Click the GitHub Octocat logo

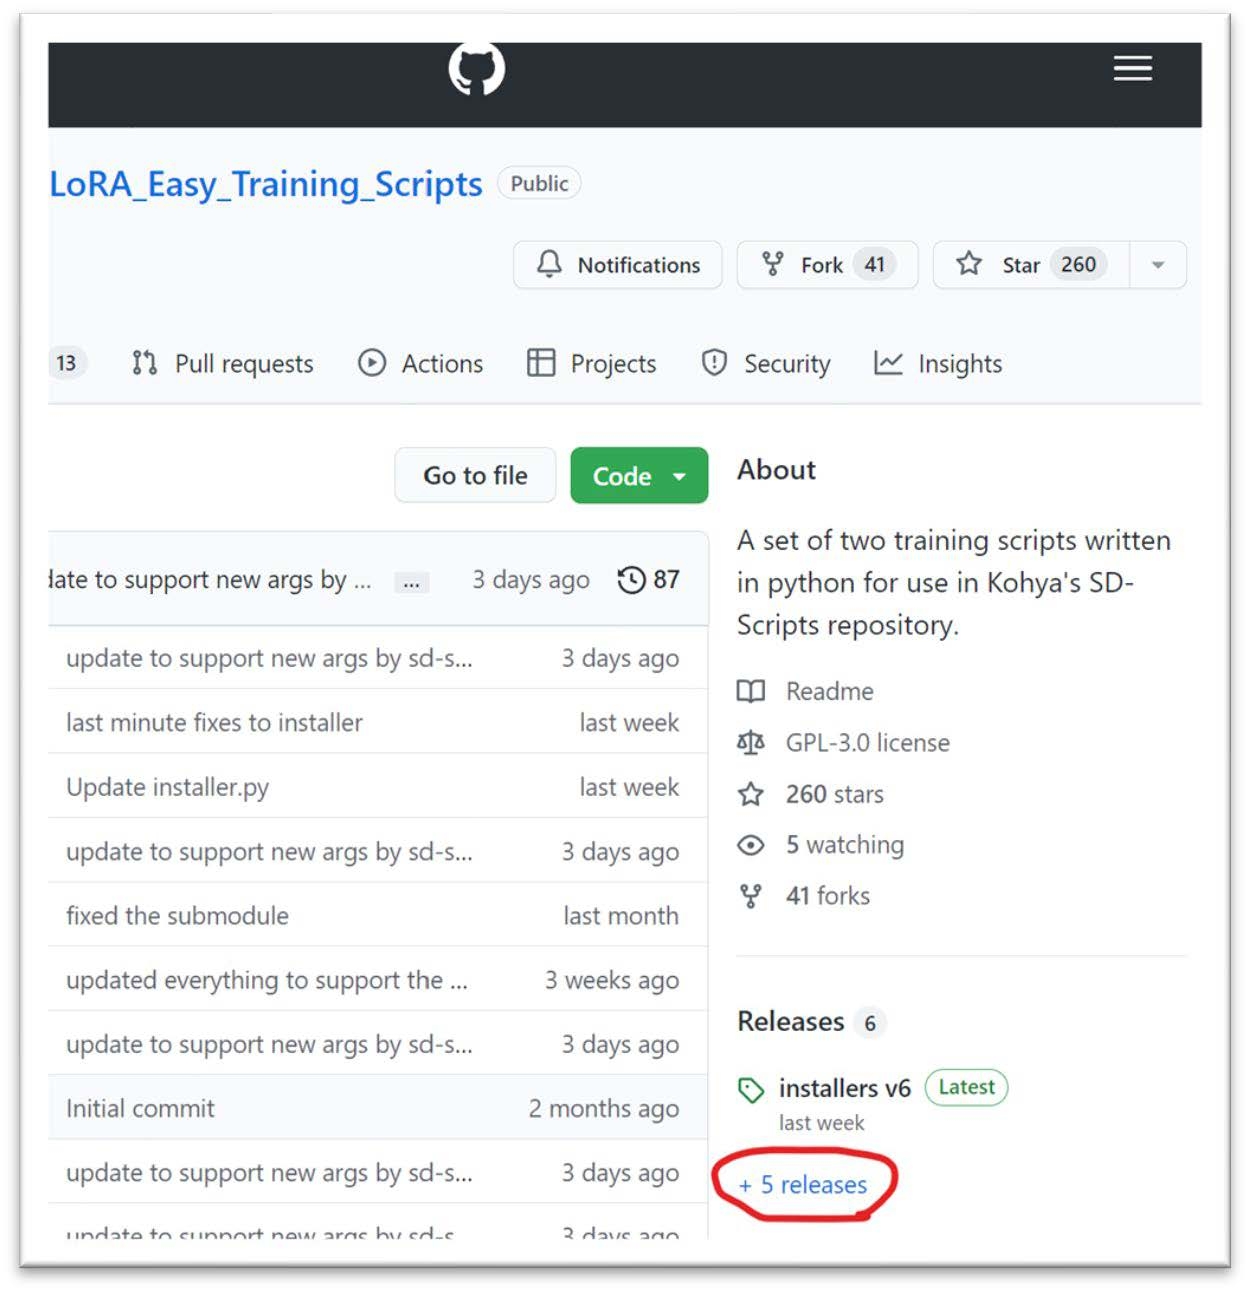click(x=476, y=69)
